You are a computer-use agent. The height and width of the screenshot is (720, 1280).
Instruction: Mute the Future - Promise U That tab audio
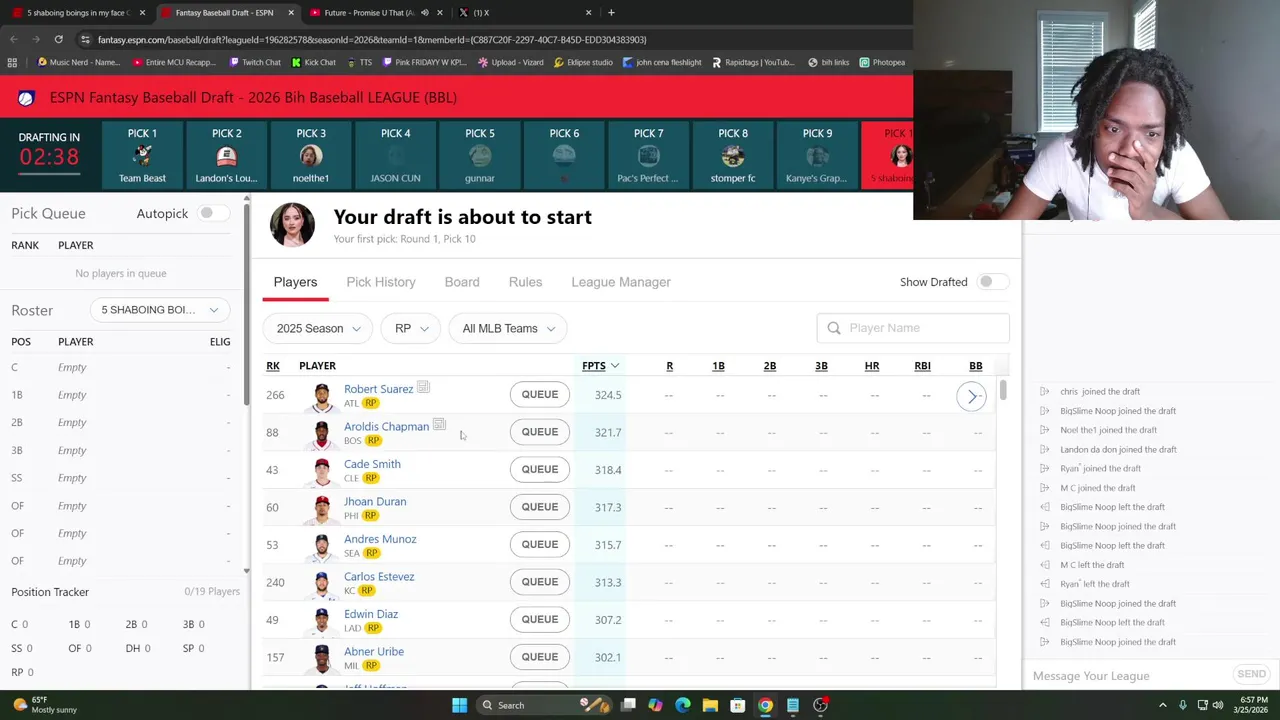coord(424,12)
